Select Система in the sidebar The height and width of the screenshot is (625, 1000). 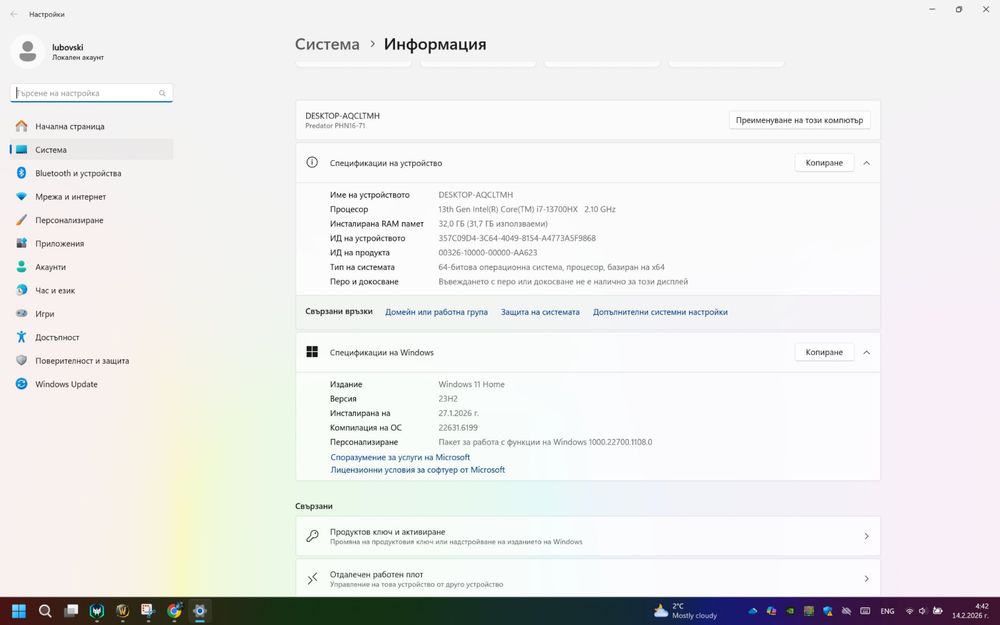tap(91, 150)
